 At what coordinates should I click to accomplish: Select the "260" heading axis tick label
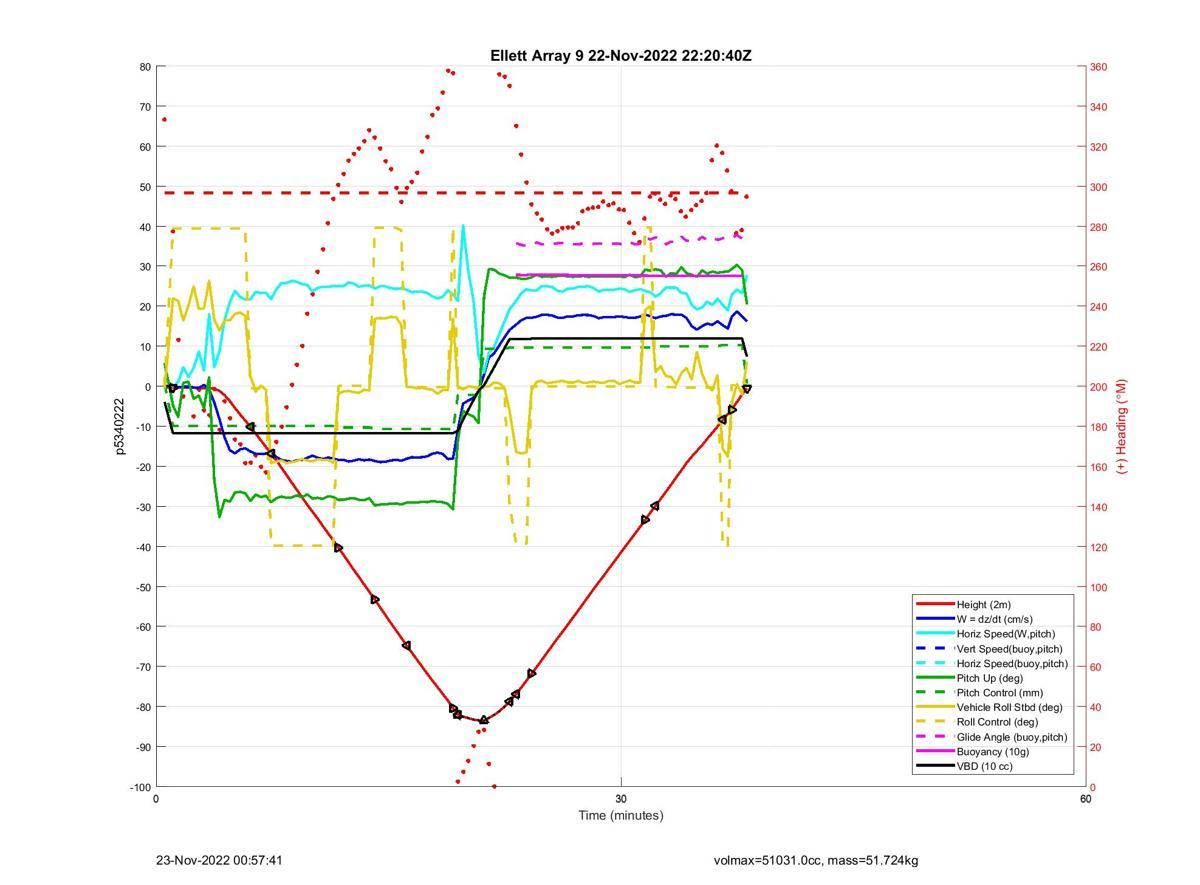tap(1098, 267)
